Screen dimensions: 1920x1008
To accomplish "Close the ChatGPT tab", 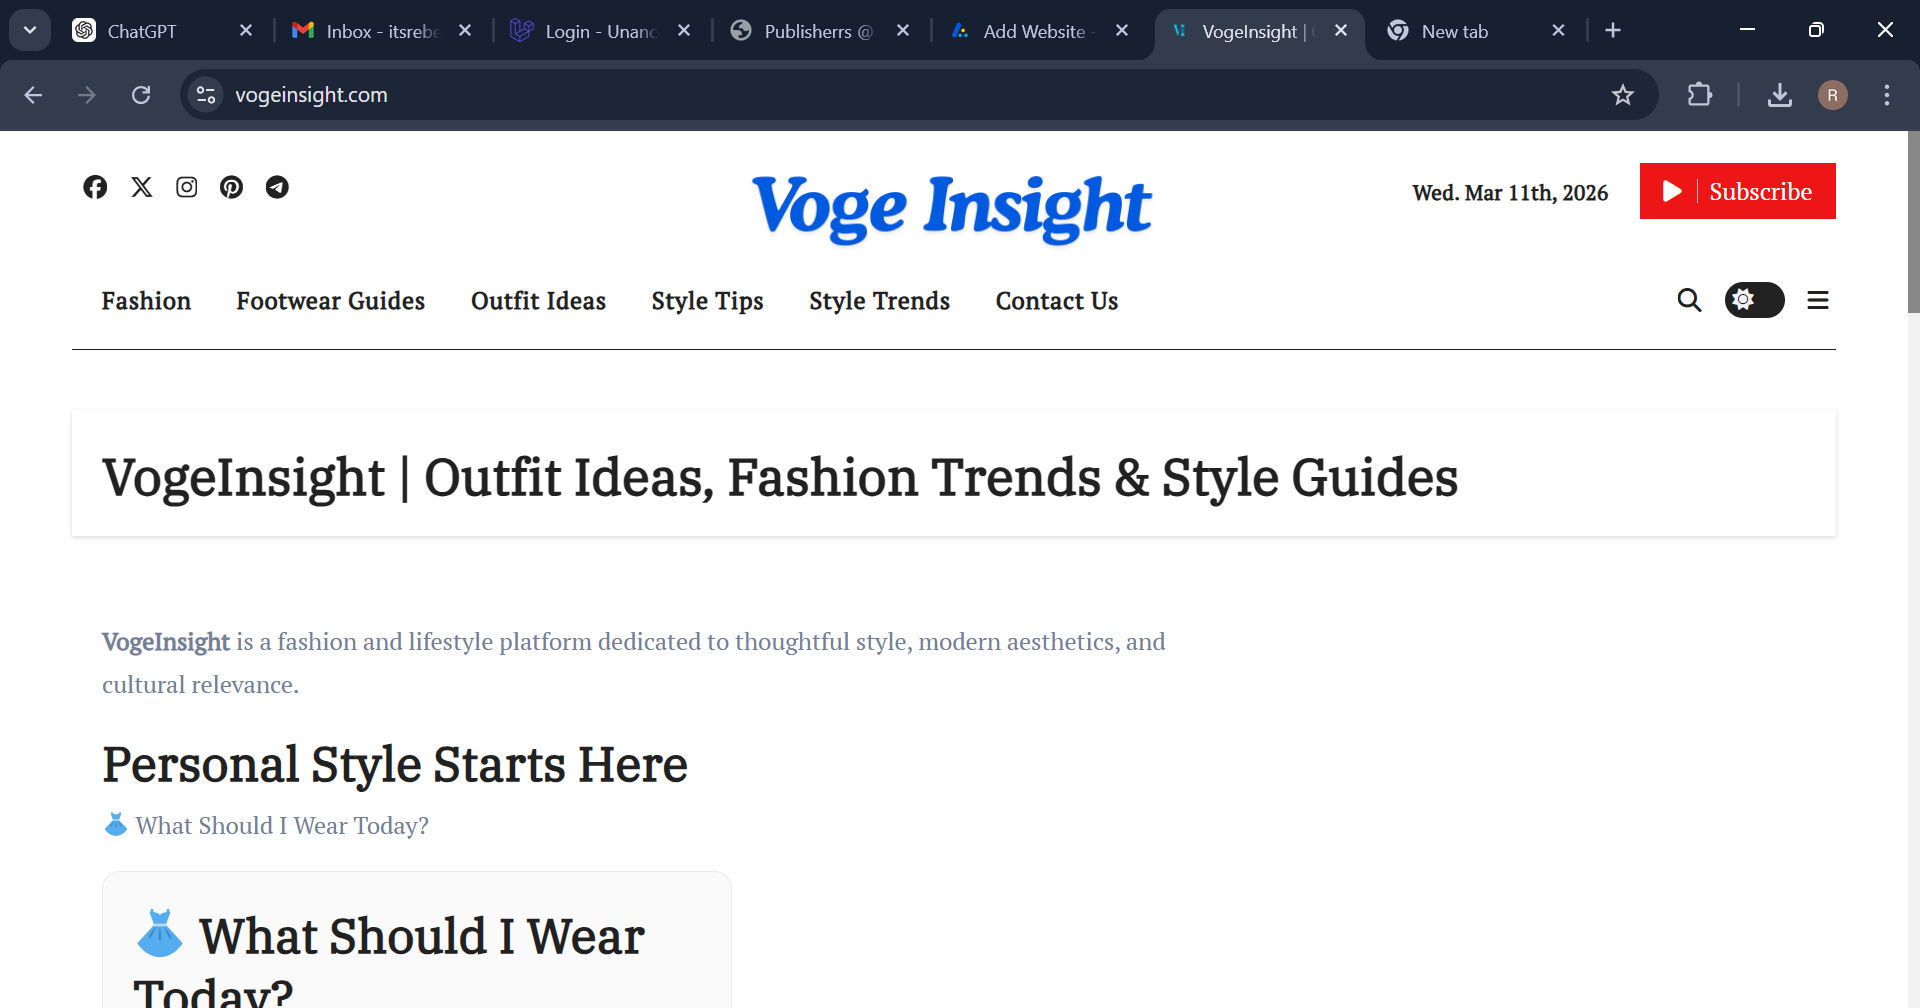I will pyautogui.click(x=246, y=31).
